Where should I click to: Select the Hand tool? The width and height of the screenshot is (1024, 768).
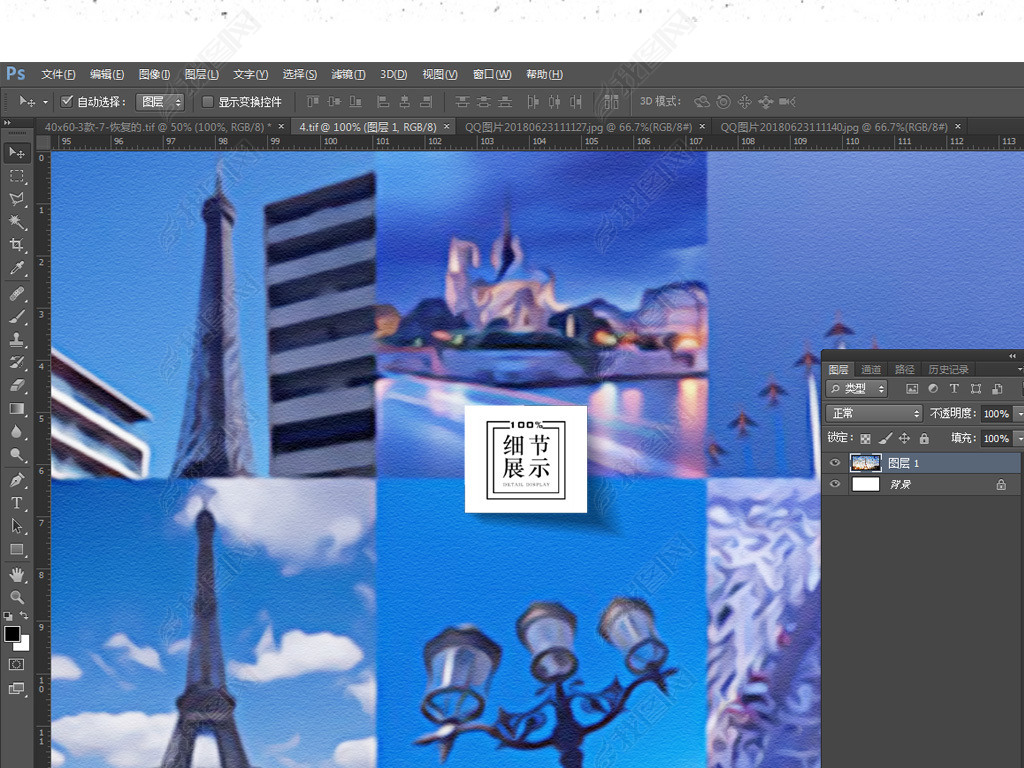coord(17,574)
